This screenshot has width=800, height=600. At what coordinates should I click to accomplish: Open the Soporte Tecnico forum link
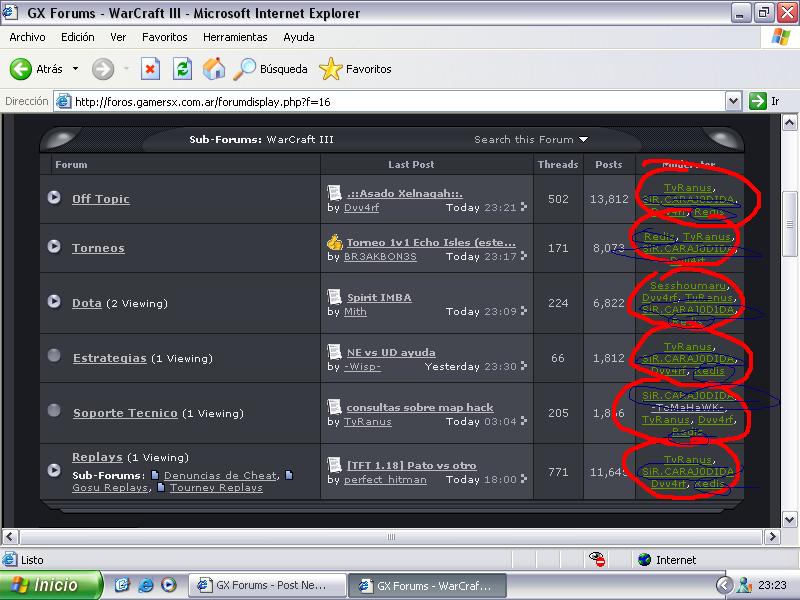coord(125,413)
